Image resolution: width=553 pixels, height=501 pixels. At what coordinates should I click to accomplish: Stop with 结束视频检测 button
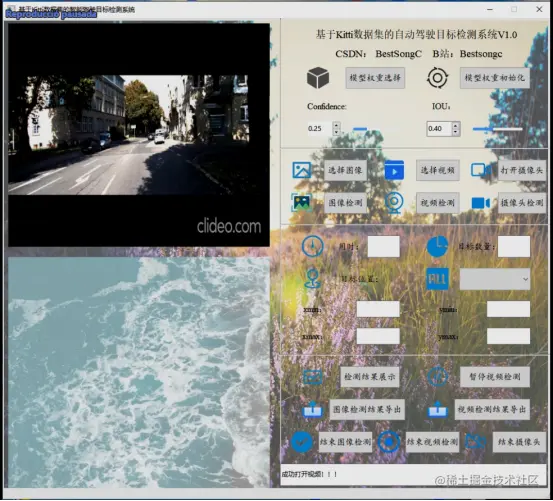432,442
